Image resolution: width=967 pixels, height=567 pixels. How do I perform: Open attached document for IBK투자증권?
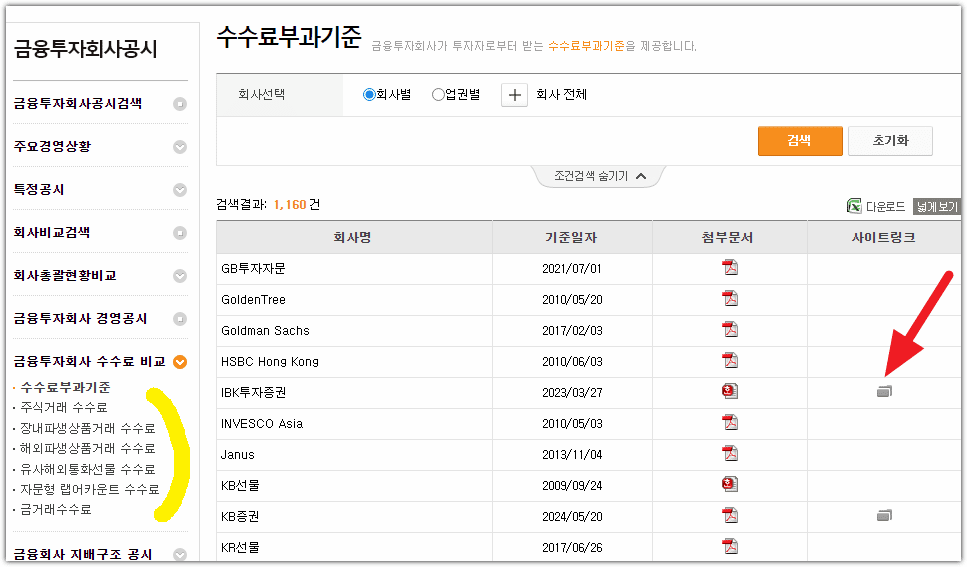(x=730, y=391)
